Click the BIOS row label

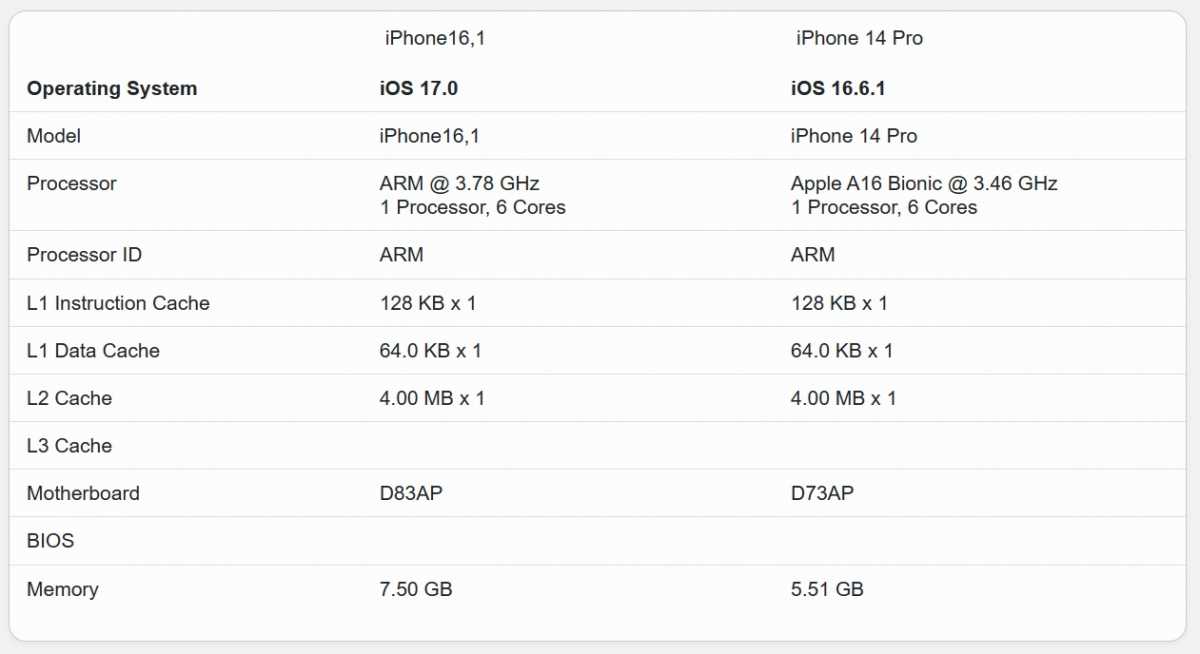coord(50,541)
